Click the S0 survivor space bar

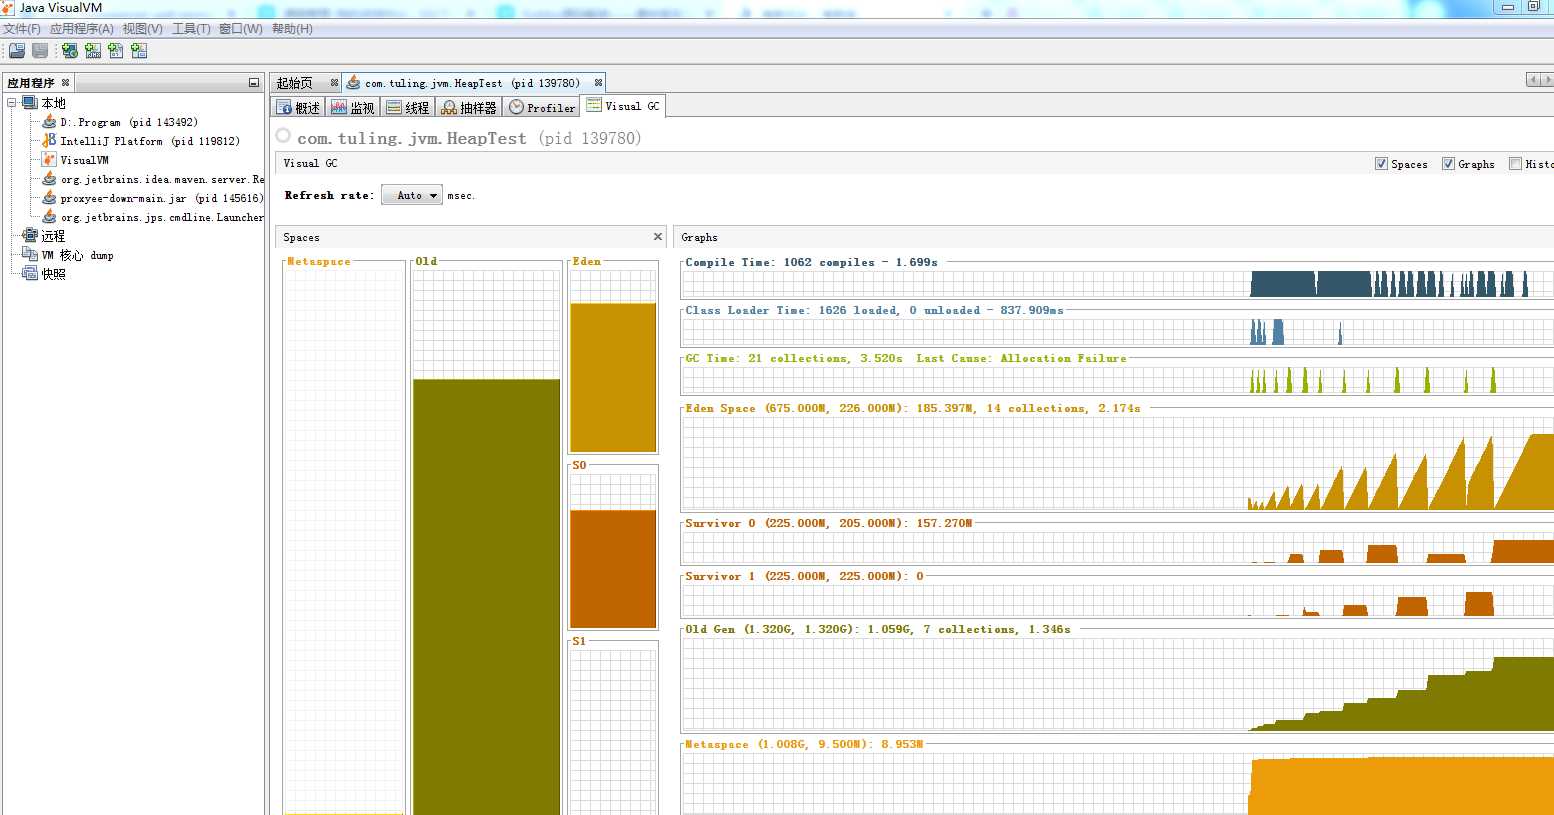(x=613, y=569)
